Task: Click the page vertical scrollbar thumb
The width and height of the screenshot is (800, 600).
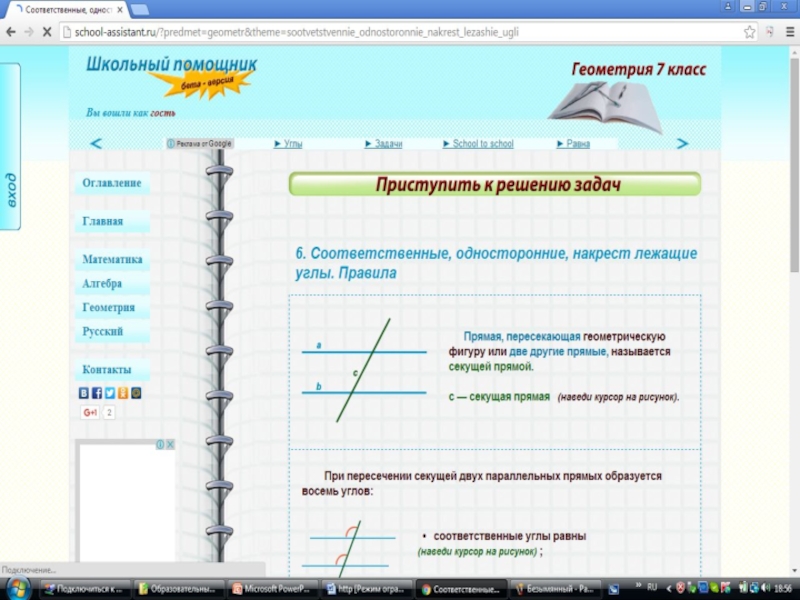Action: click(x=794, y=165)
